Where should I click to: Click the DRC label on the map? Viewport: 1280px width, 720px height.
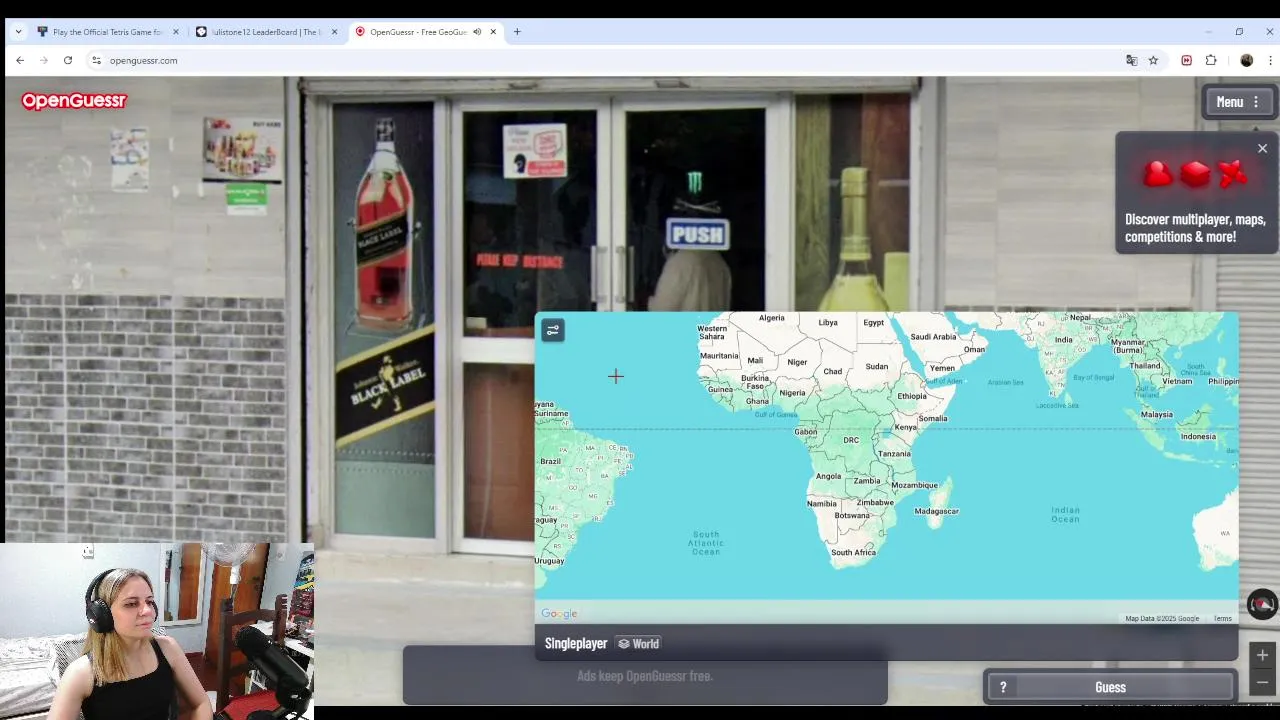(851, 440)
